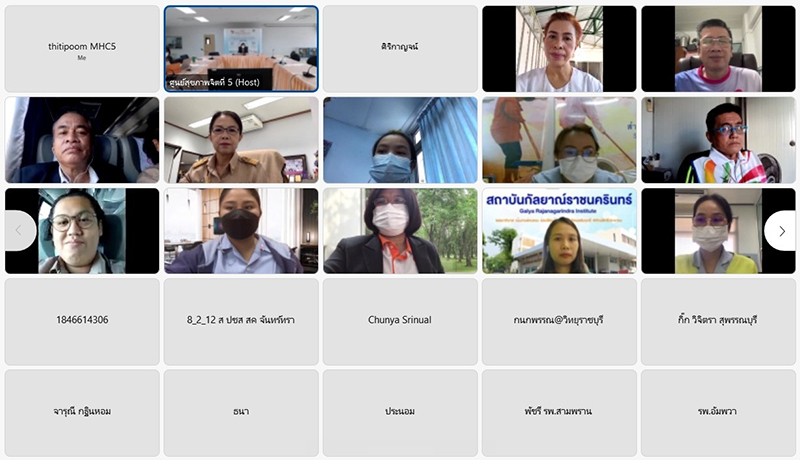The height and width of the screenshot is (460, 800).
Task: Select video of woman in khaki uniform
Action: (x=241, y=140)
